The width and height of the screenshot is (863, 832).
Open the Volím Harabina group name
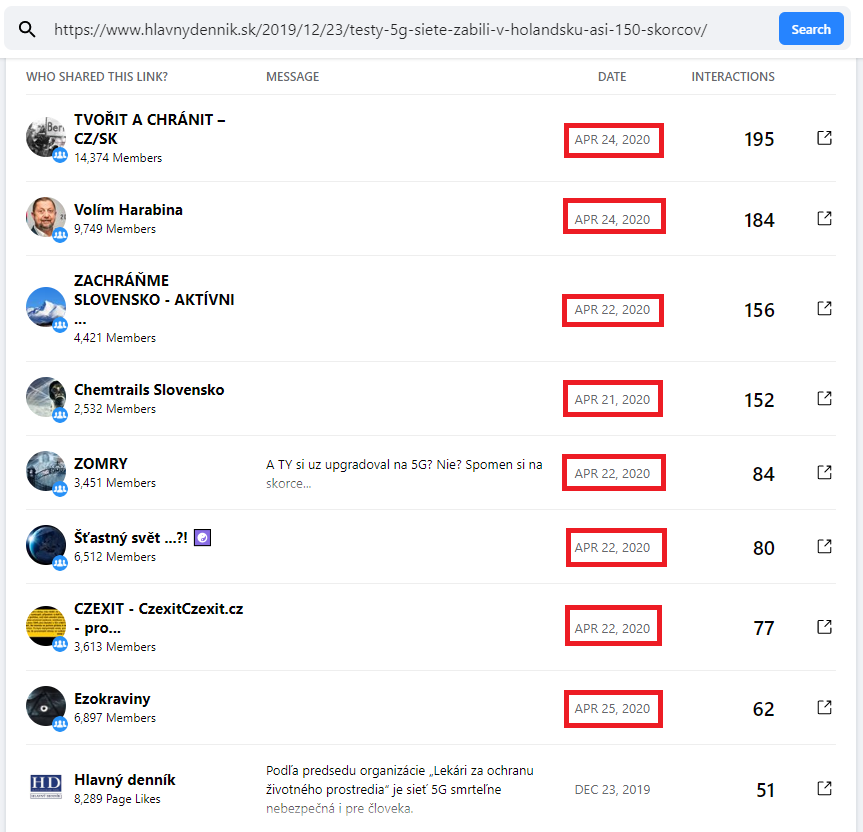pos(128,210)
